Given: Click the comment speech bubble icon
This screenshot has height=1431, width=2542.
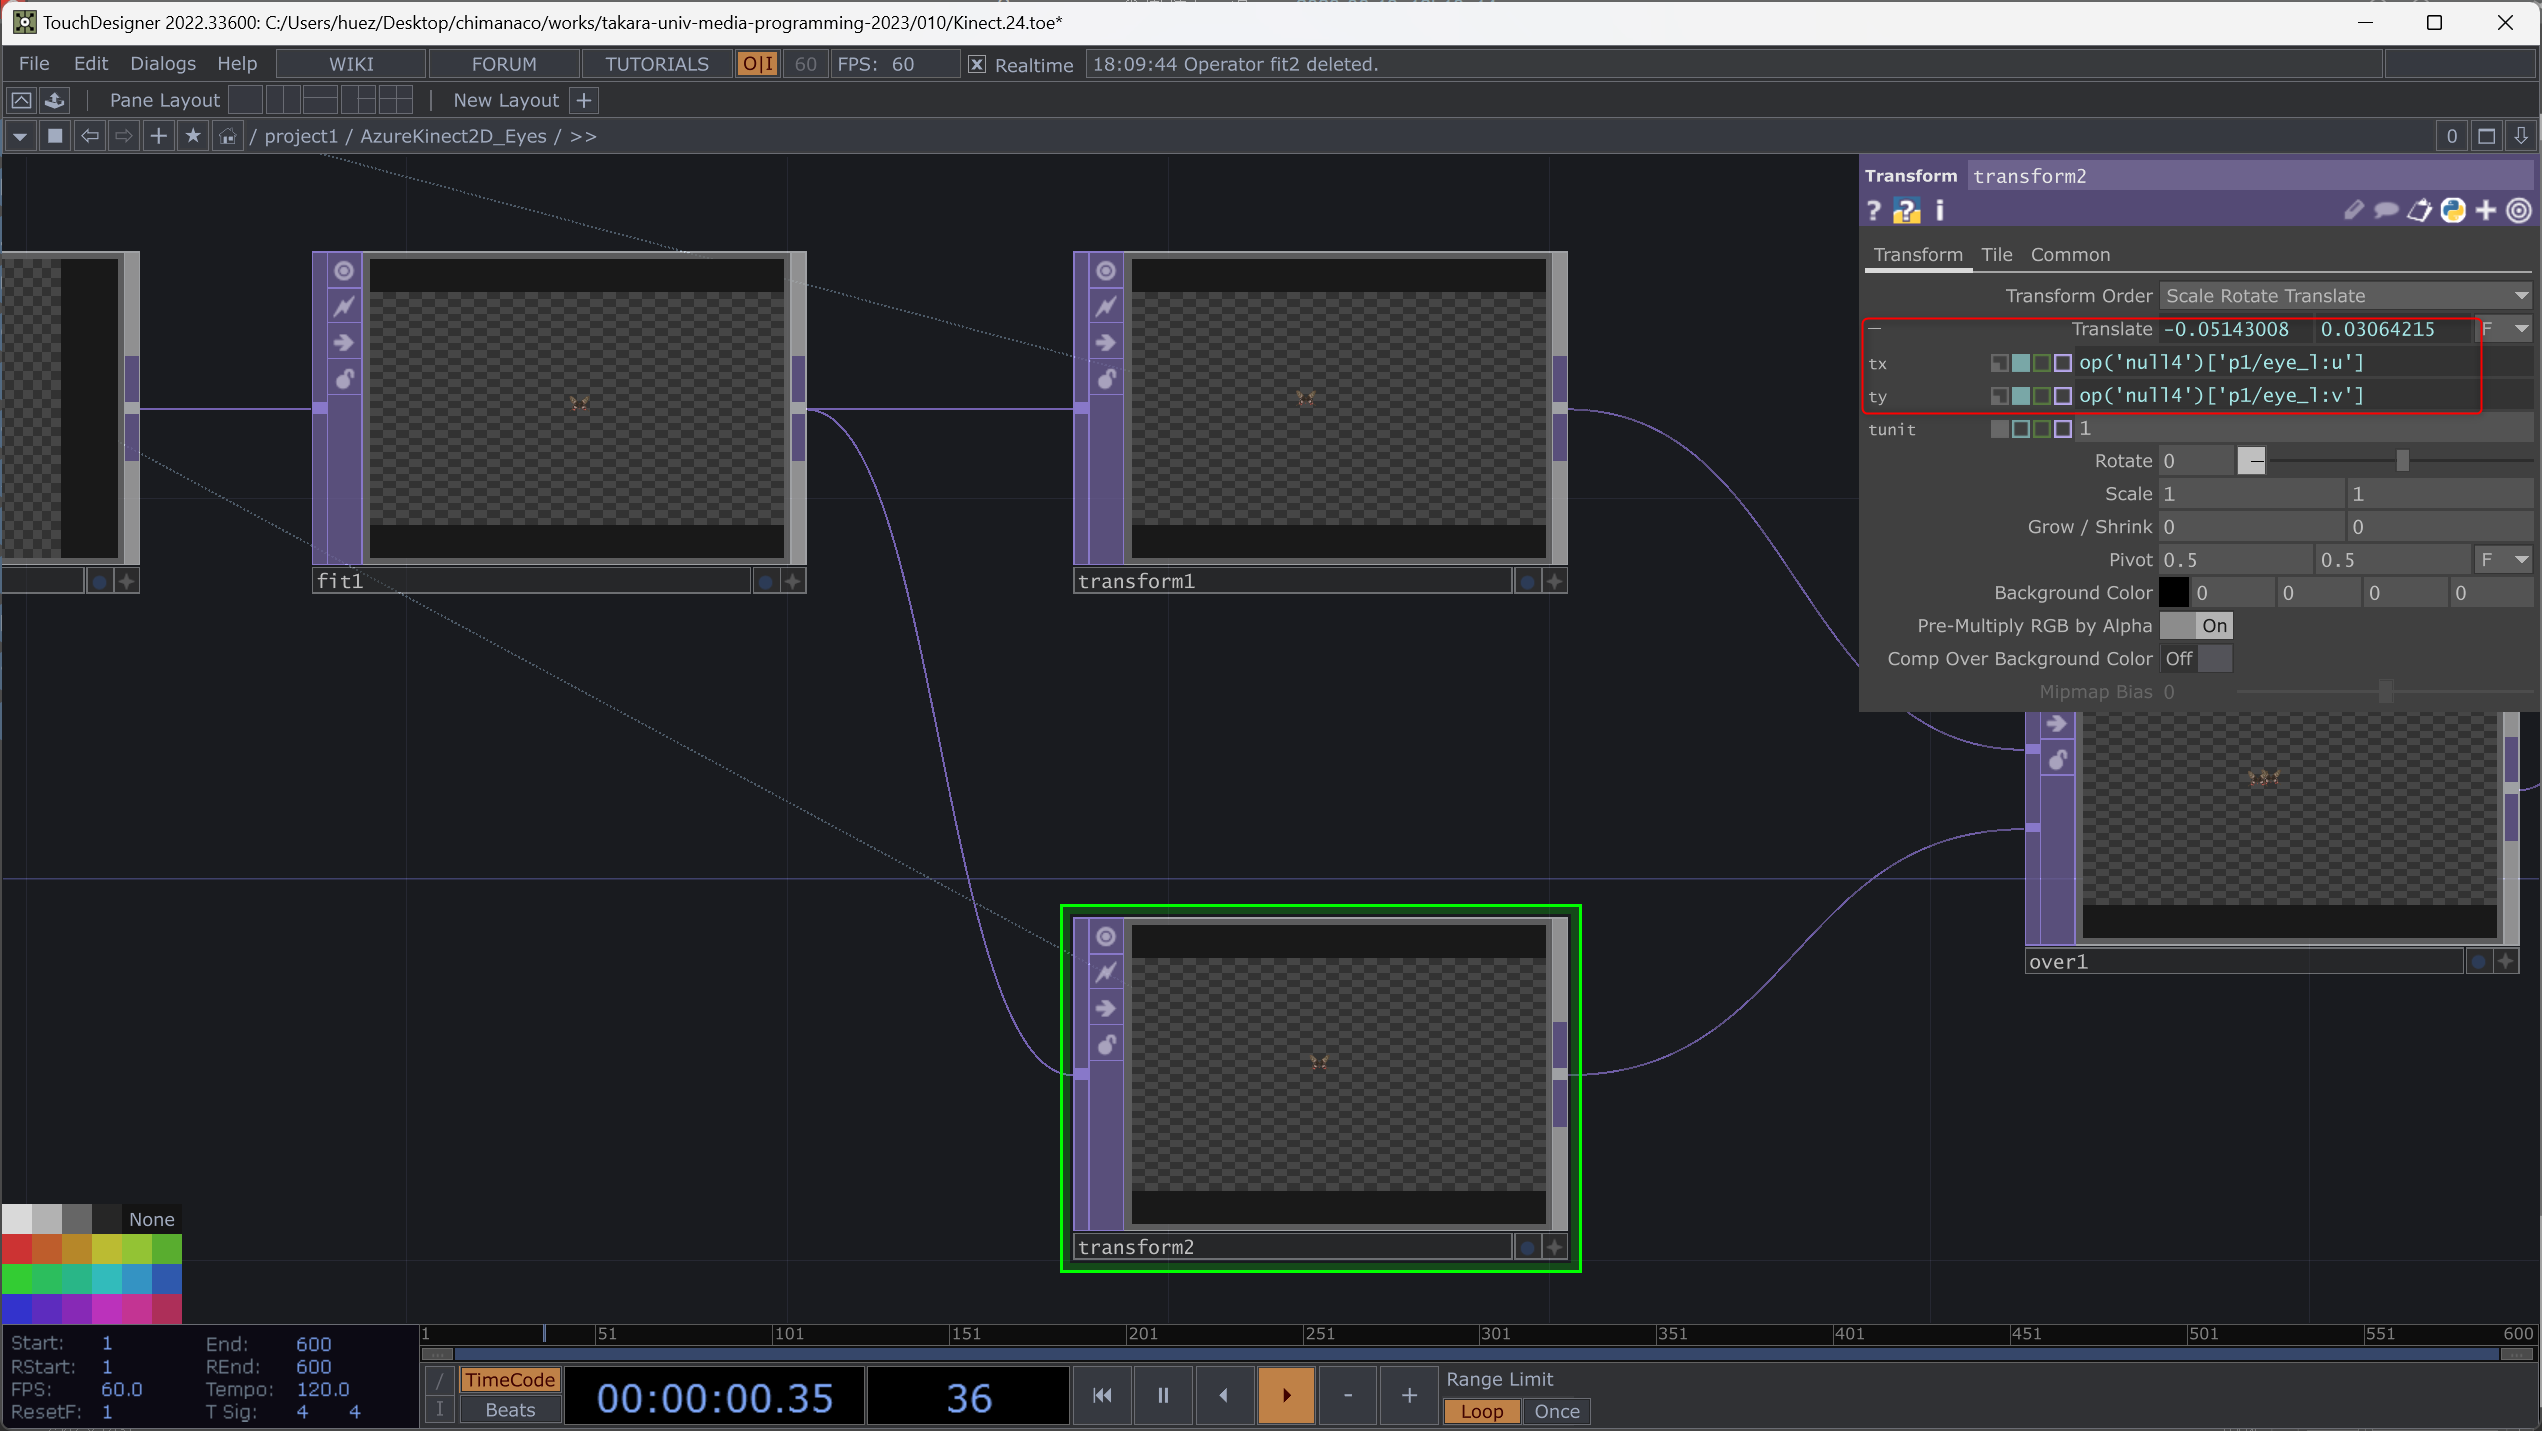Looking at the screenshot, I should coord(2386,211).
